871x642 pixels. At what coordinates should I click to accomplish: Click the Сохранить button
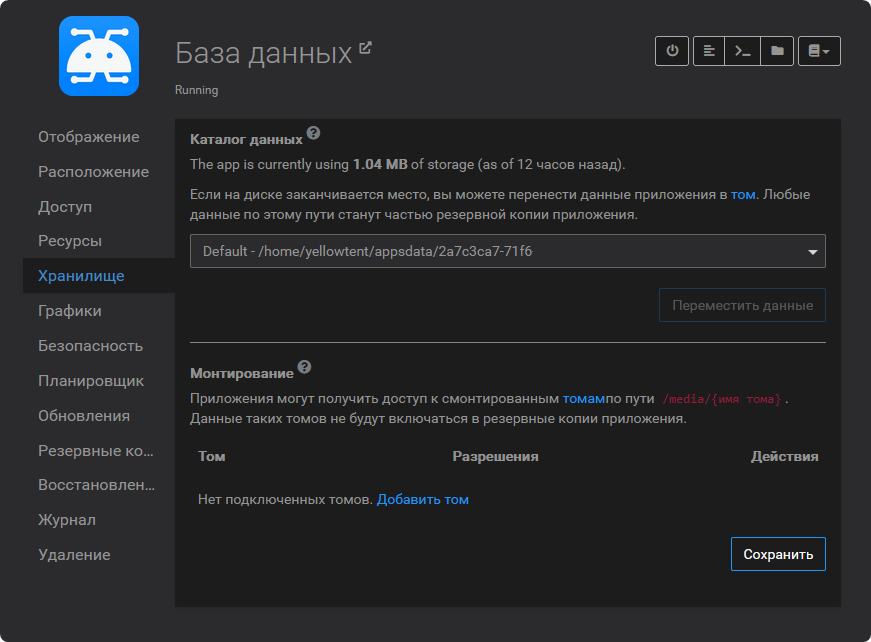(x=778, y=554)
